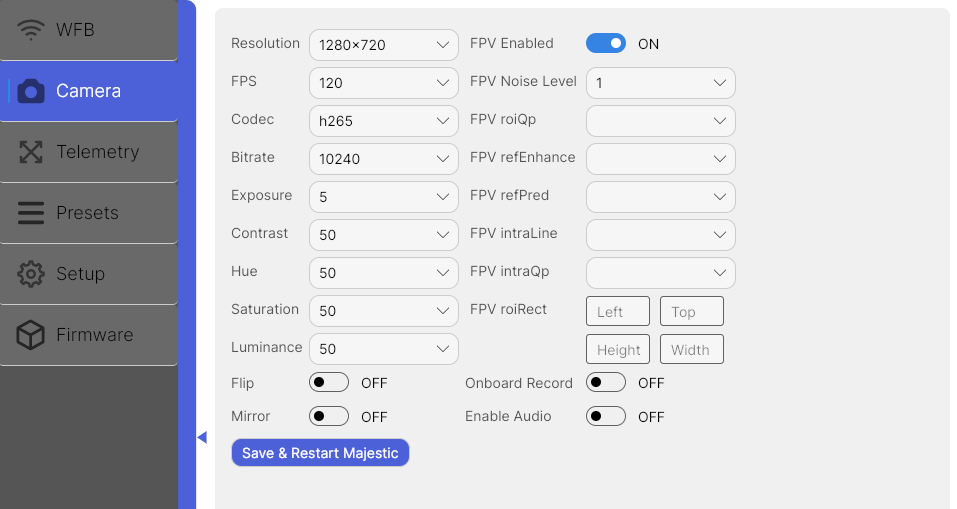Disable the FPV Enabled switch

(605, 43)
